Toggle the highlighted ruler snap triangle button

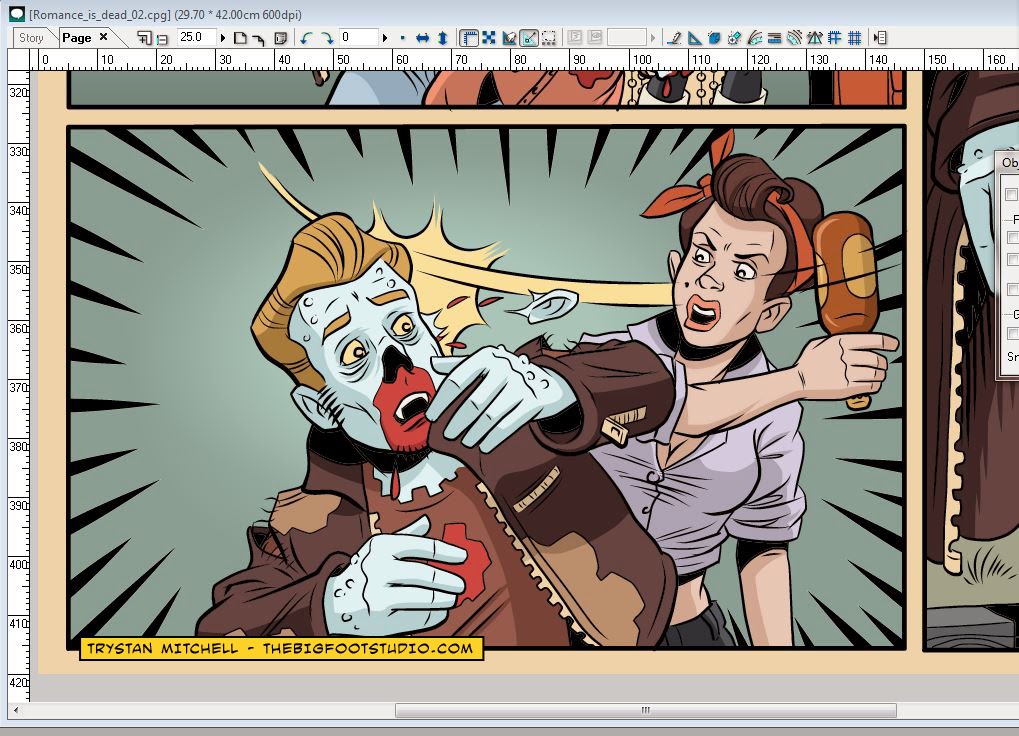tap(529, 38)
